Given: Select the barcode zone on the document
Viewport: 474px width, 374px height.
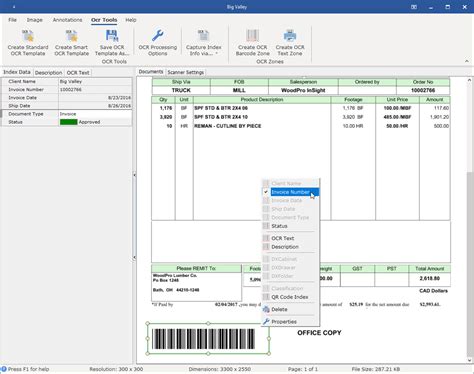Looking at the screenshot, I should [x=208, y=339].
